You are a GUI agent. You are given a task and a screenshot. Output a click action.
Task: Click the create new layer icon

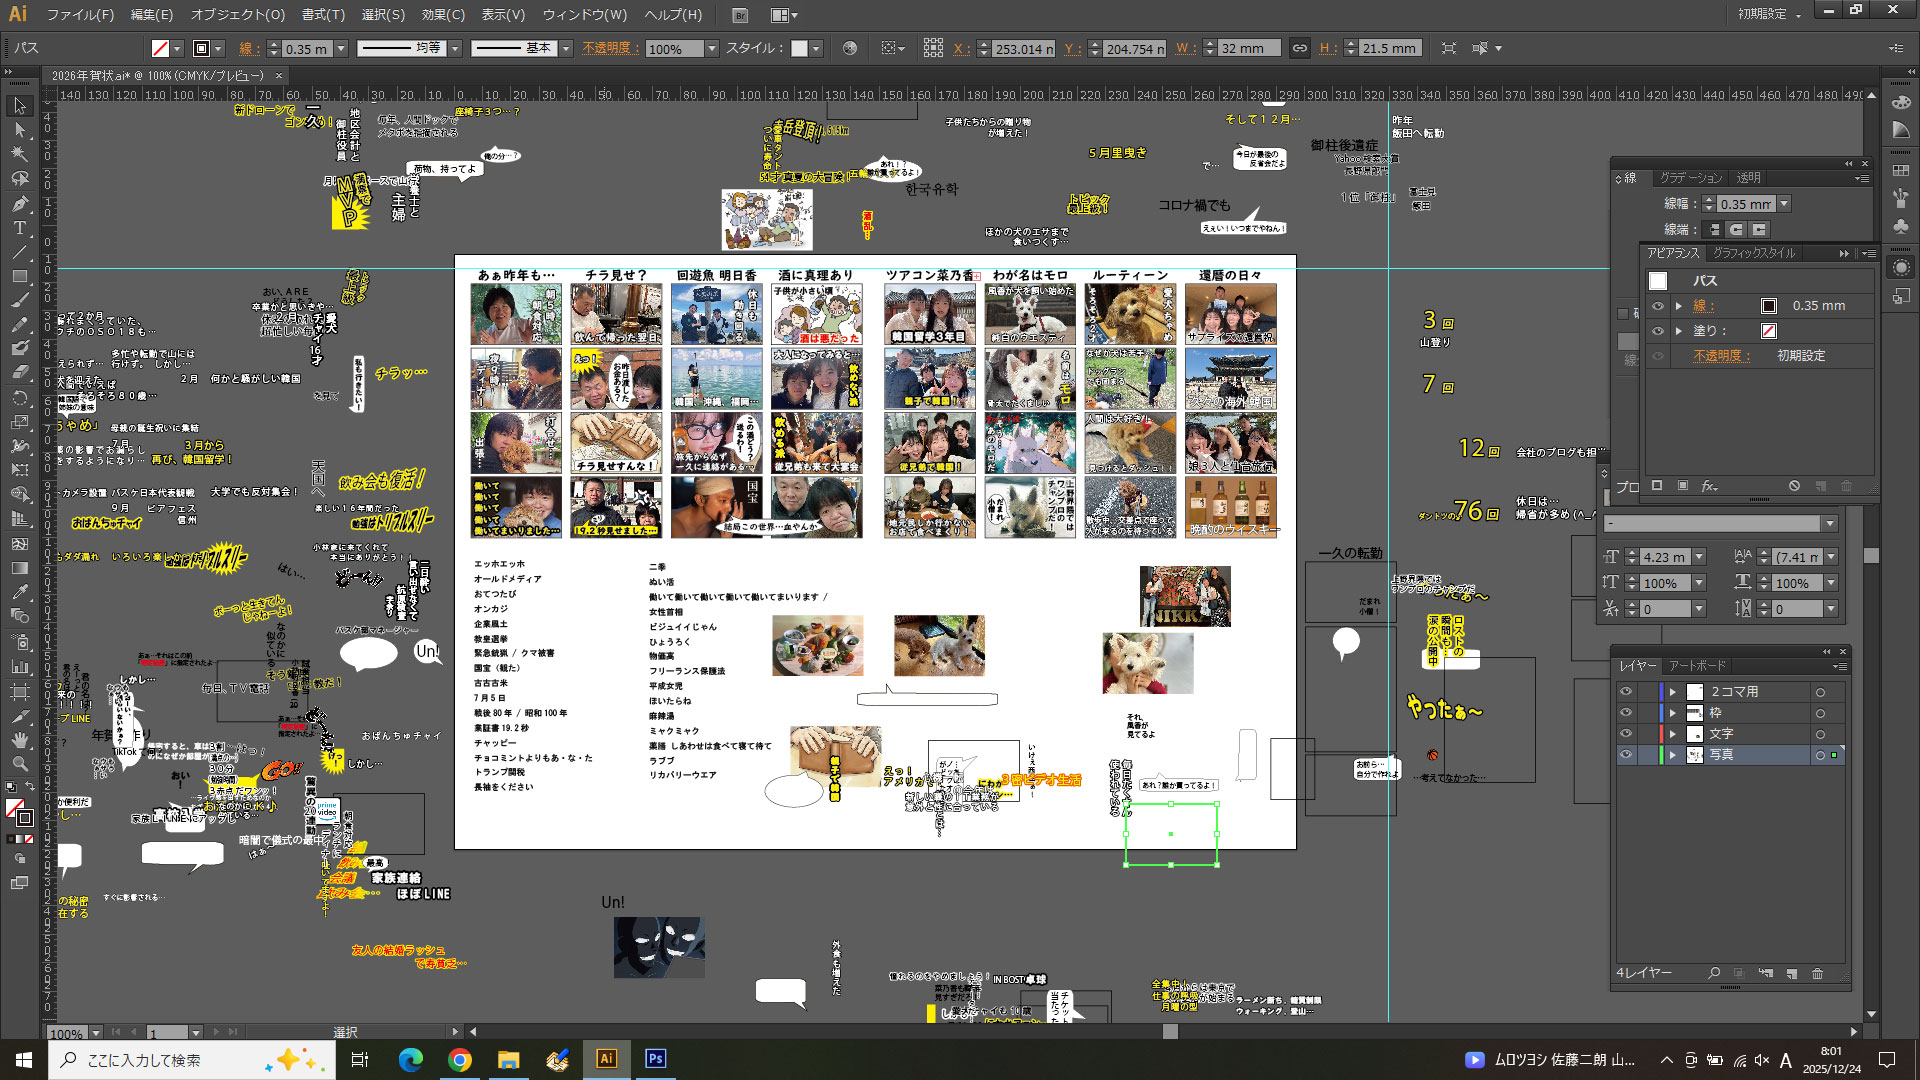pyautogui.click(x=1791, y=973)
